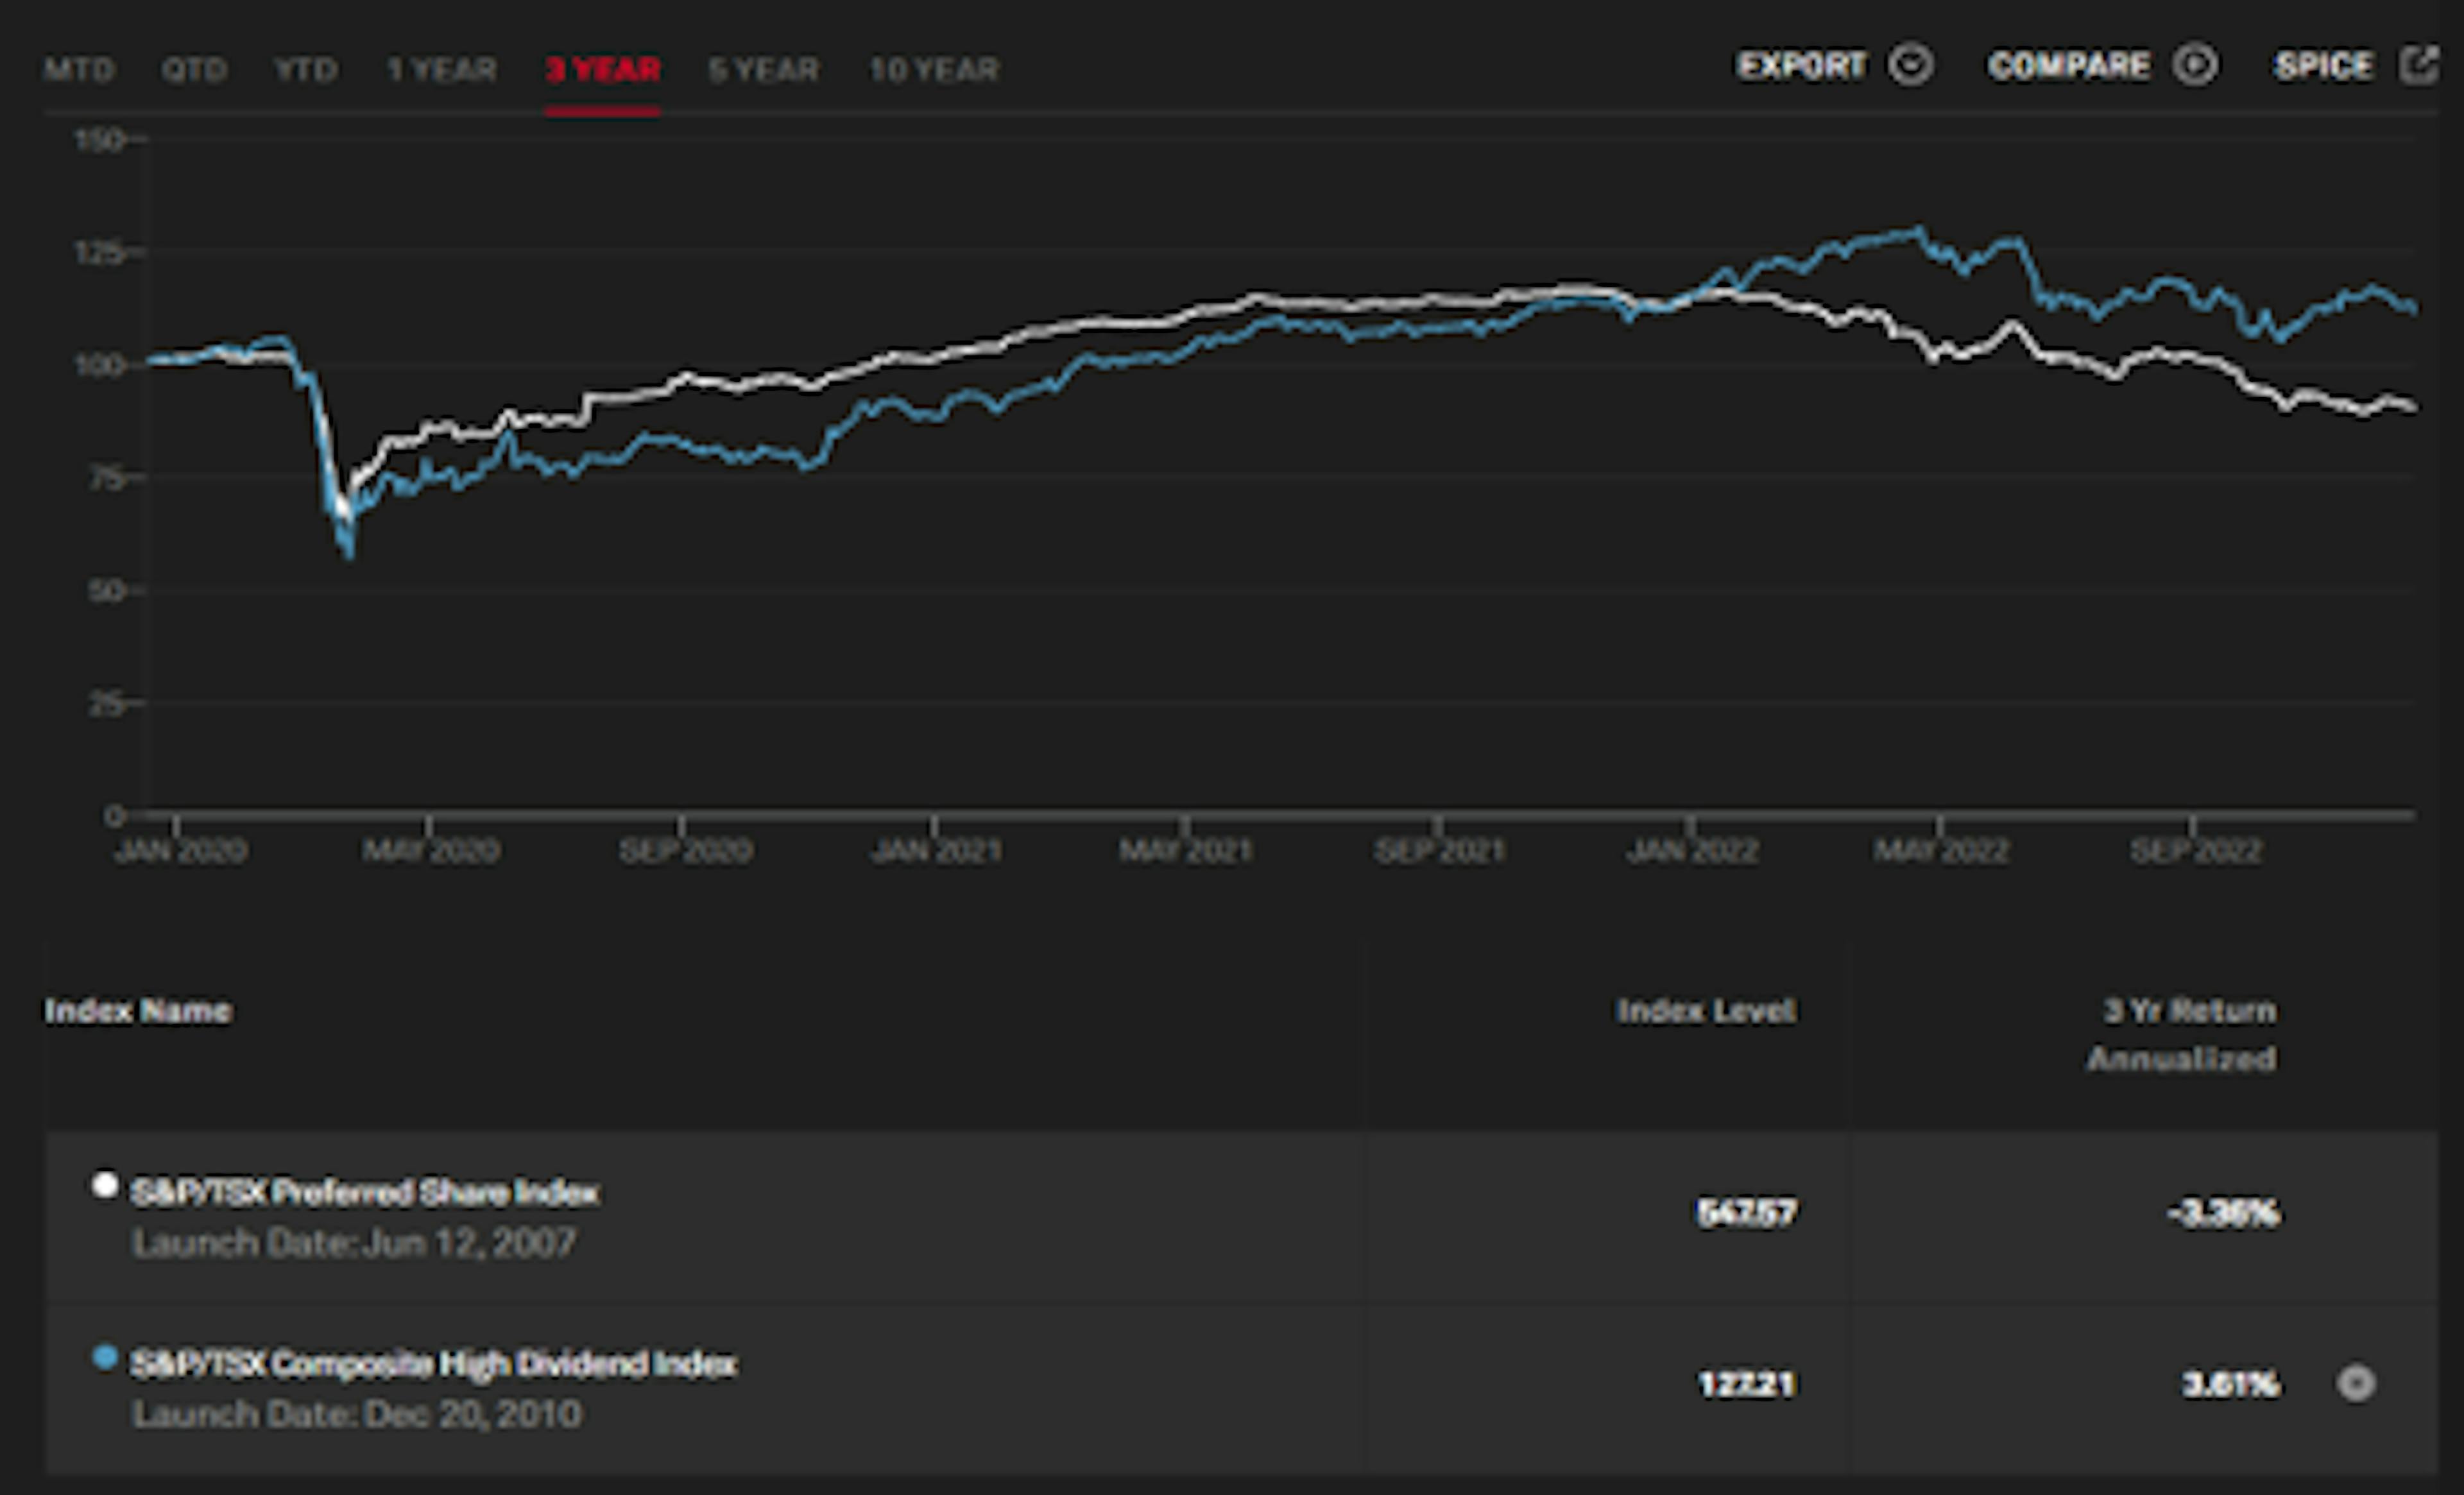Image resolution: width=2464 pixels, height=1495 pixels.
Task: Open S&P/TSX Preferred Share Index link
Action: point(365,1192)
